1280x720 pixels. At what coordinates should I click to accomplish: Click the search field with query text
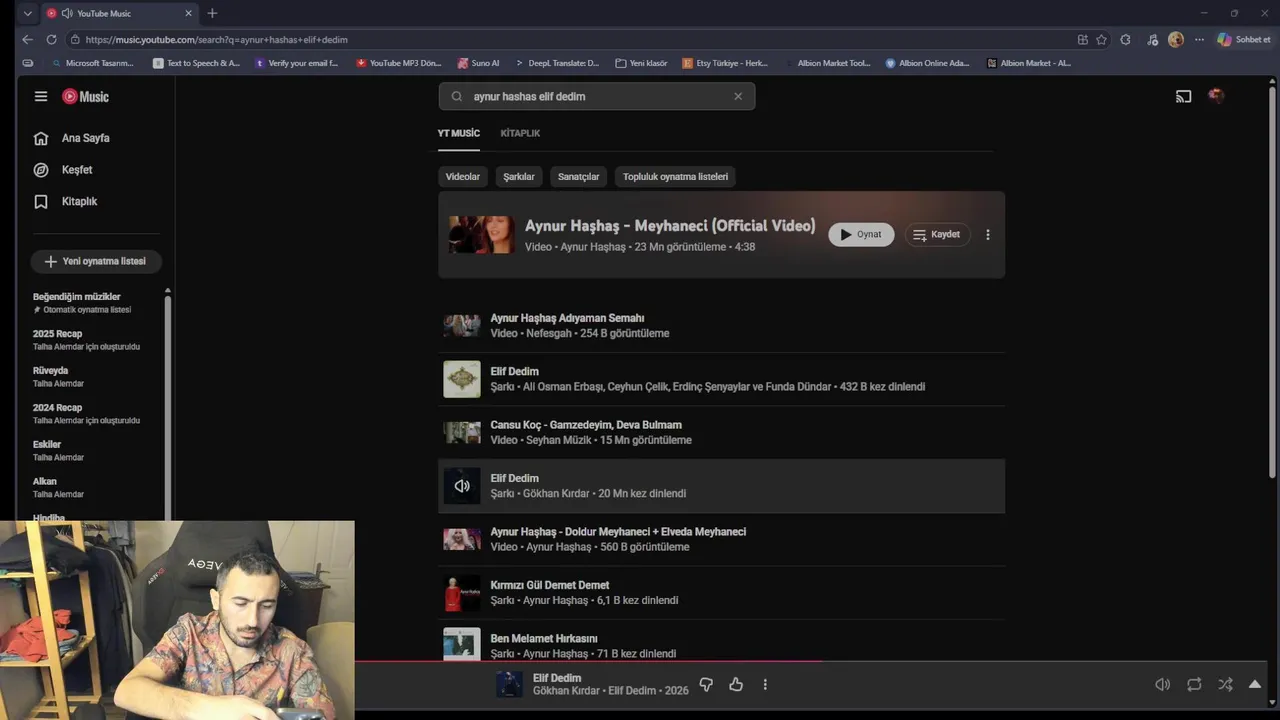[x=596, y=96]
